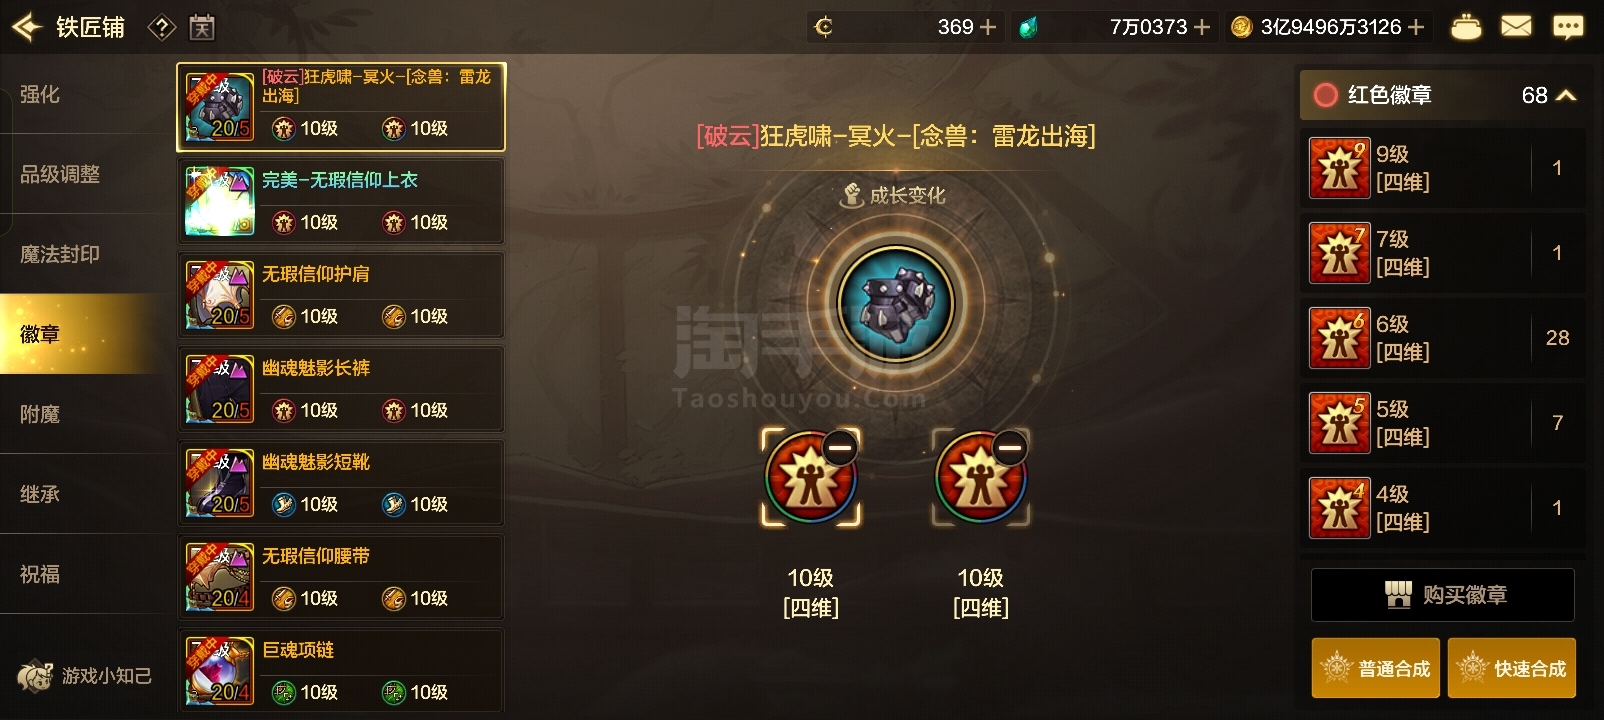Add more gold coins with plus button
The image size is (1604, 720).
point(1416,27)
